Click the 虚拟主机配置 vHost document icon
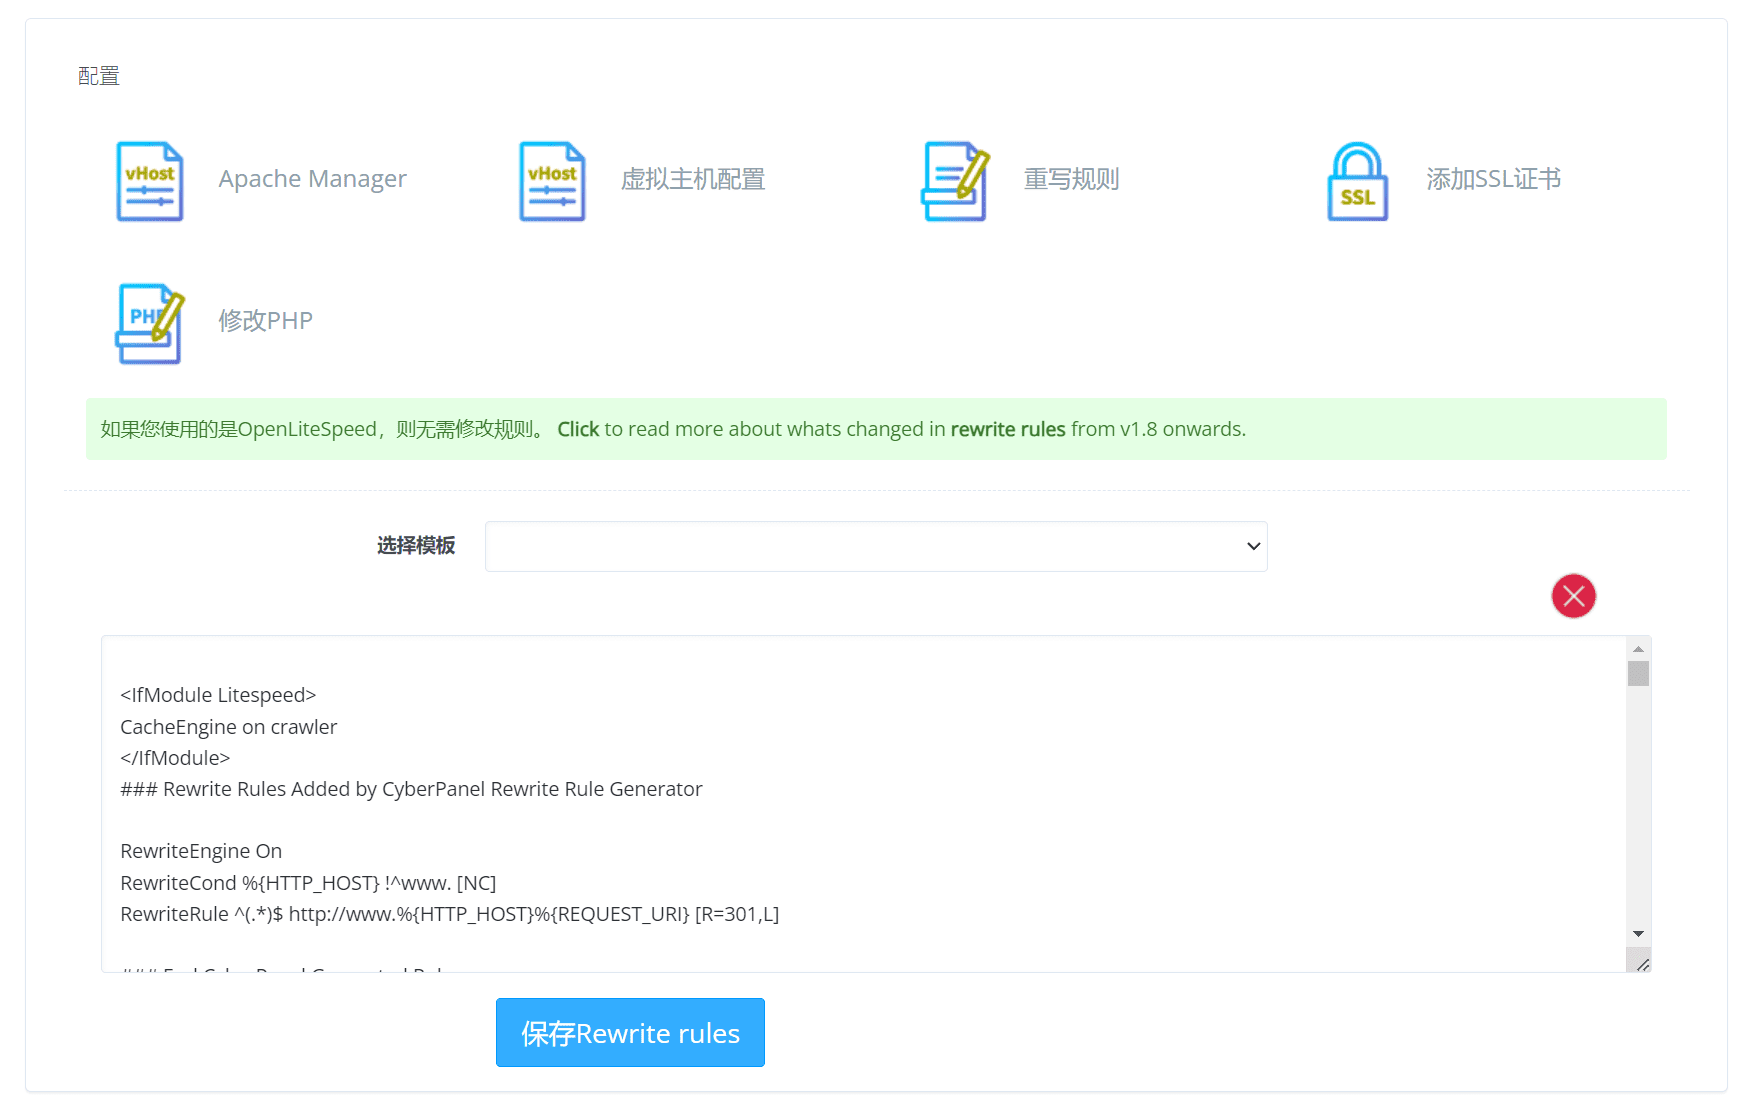Viewport: 1747px width, 1104px height. 551,181
